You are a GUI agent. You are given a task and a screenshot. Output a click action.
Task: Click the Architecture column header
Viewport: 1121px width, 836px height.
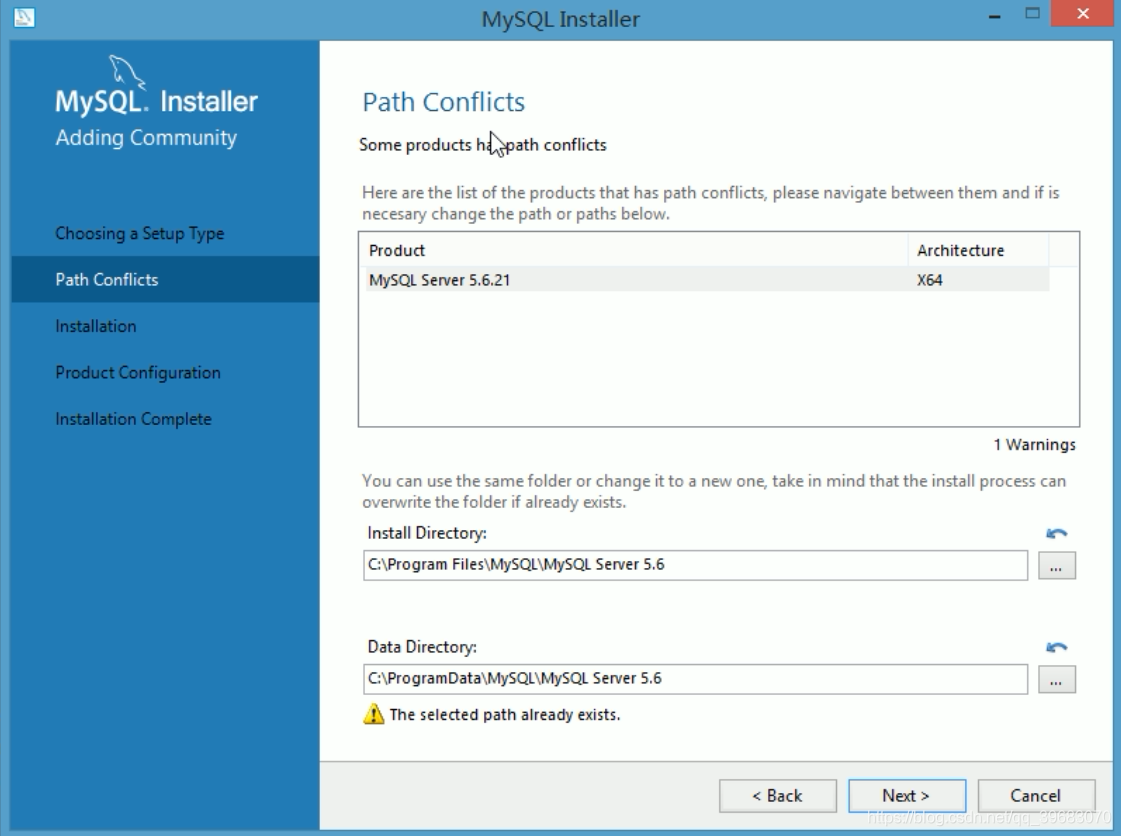(978, 250)
